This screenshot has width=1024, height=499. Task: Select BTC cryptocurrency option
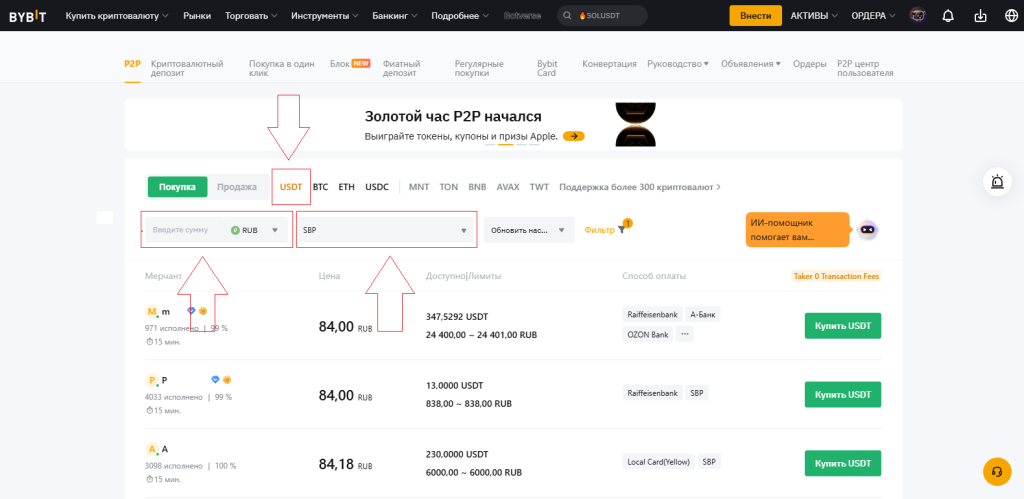click(x=320, y=187)
